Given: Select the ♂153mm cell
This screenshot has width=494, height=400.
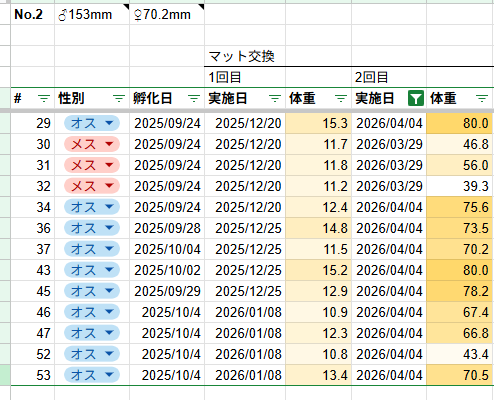Looking at the screenshot, I should pos(92,14).
